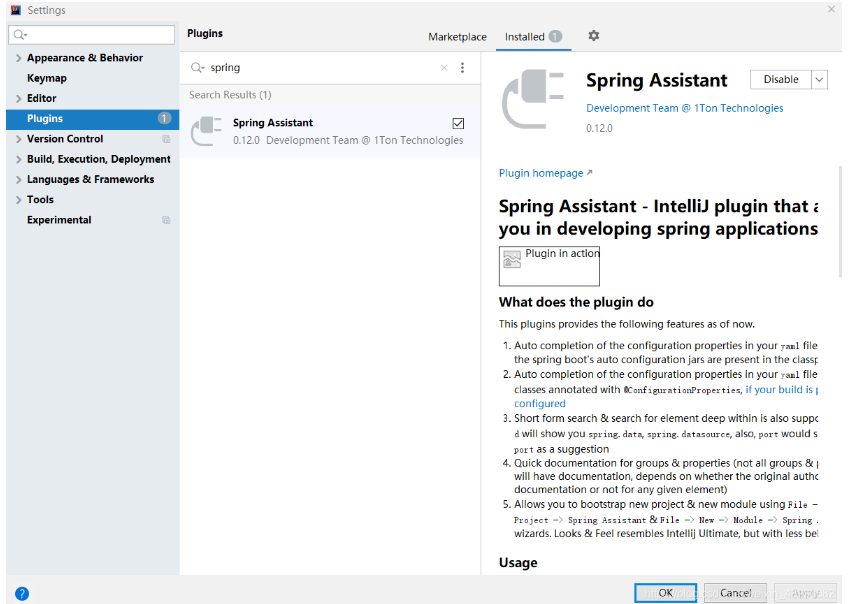Select Keymap in the settings tree
Image resolution: width=856 pixels, height=604 pixels.
click(x=47, y=78)
